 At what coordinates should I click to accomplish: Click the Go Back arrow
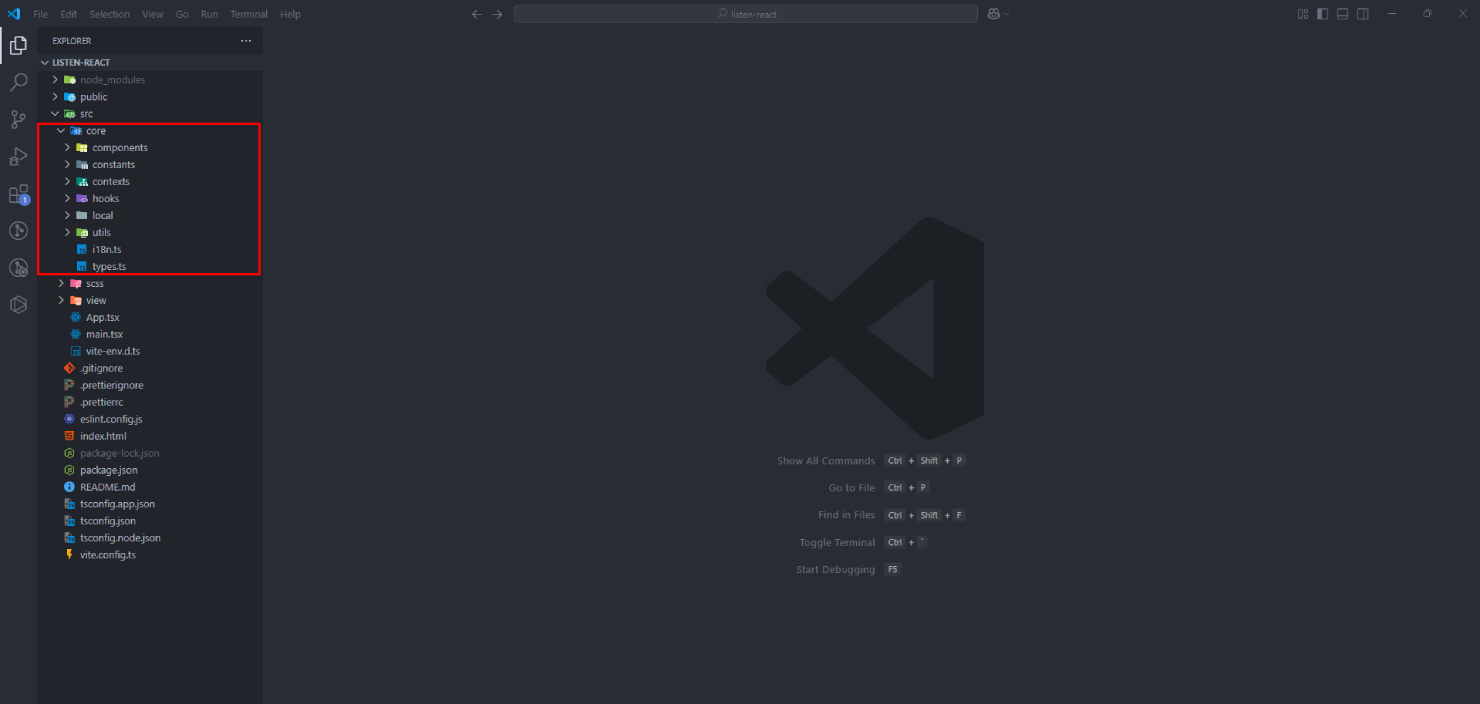[x=477, y=14]
